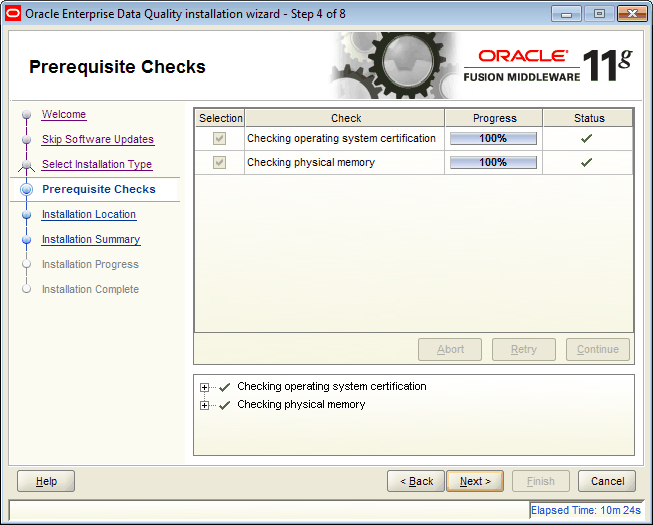Click the status checkmark for operating system certification row
Image resolution: width=653 pixels, height=525 pixels.
coord(586,138)
